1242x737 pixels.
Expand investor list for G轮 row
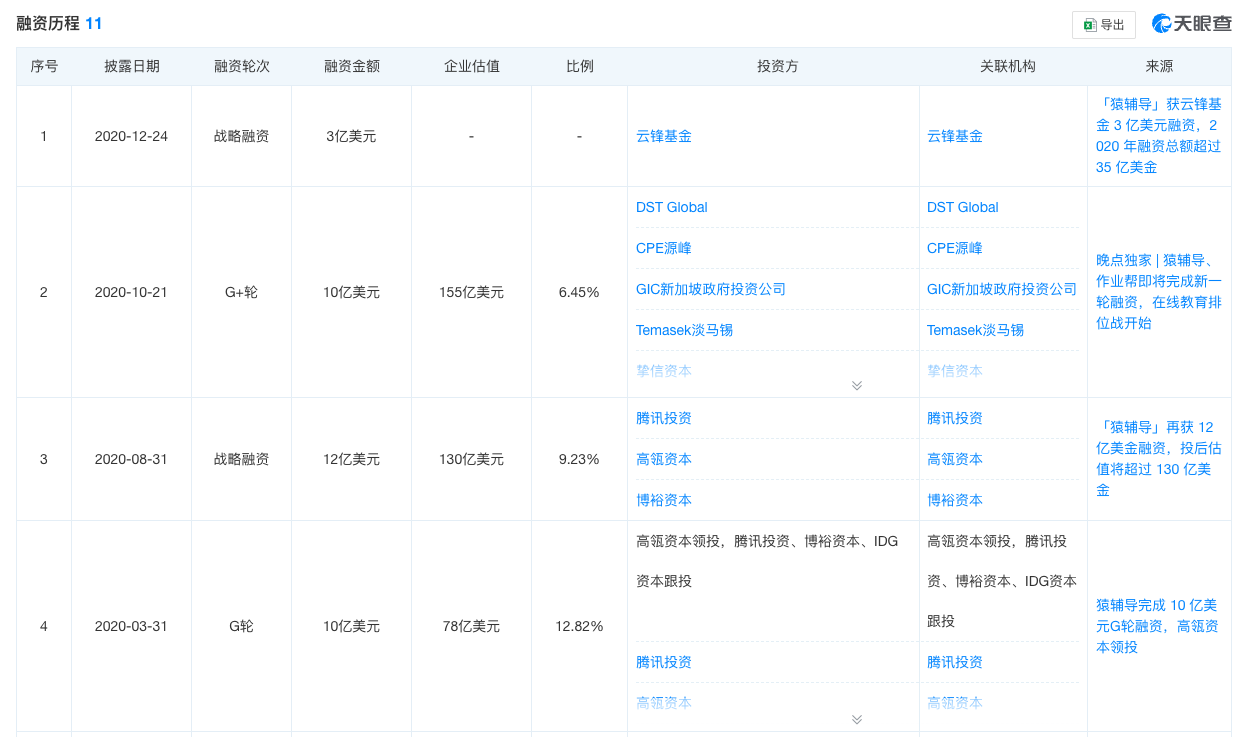tap(857, 719)
